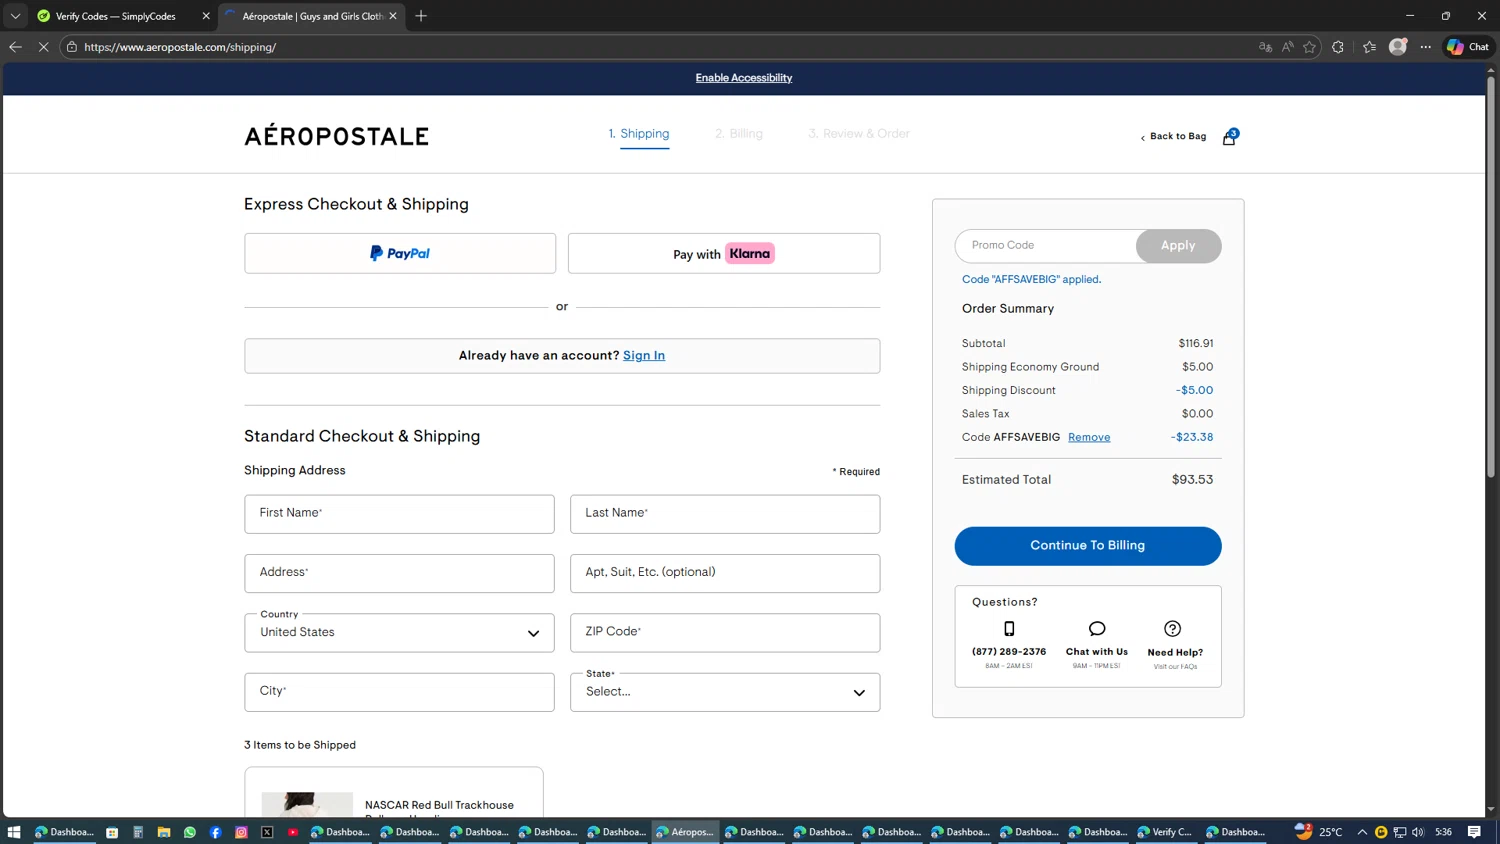
Task: Focus the Apt, Suit, Etc. field
Action: 725,573
